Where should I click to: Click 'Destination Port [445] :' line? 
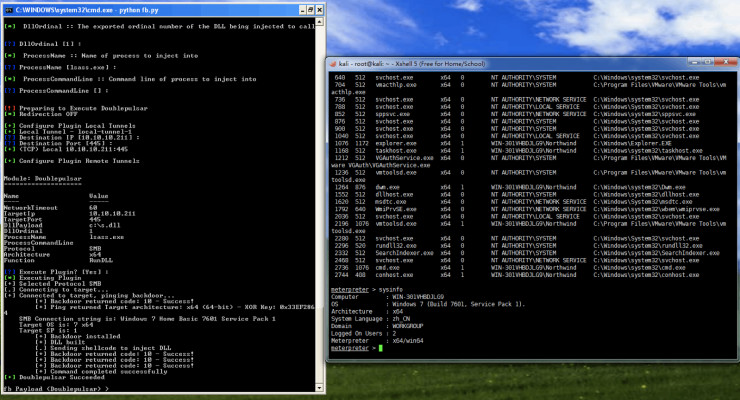[x=58, y=143]
